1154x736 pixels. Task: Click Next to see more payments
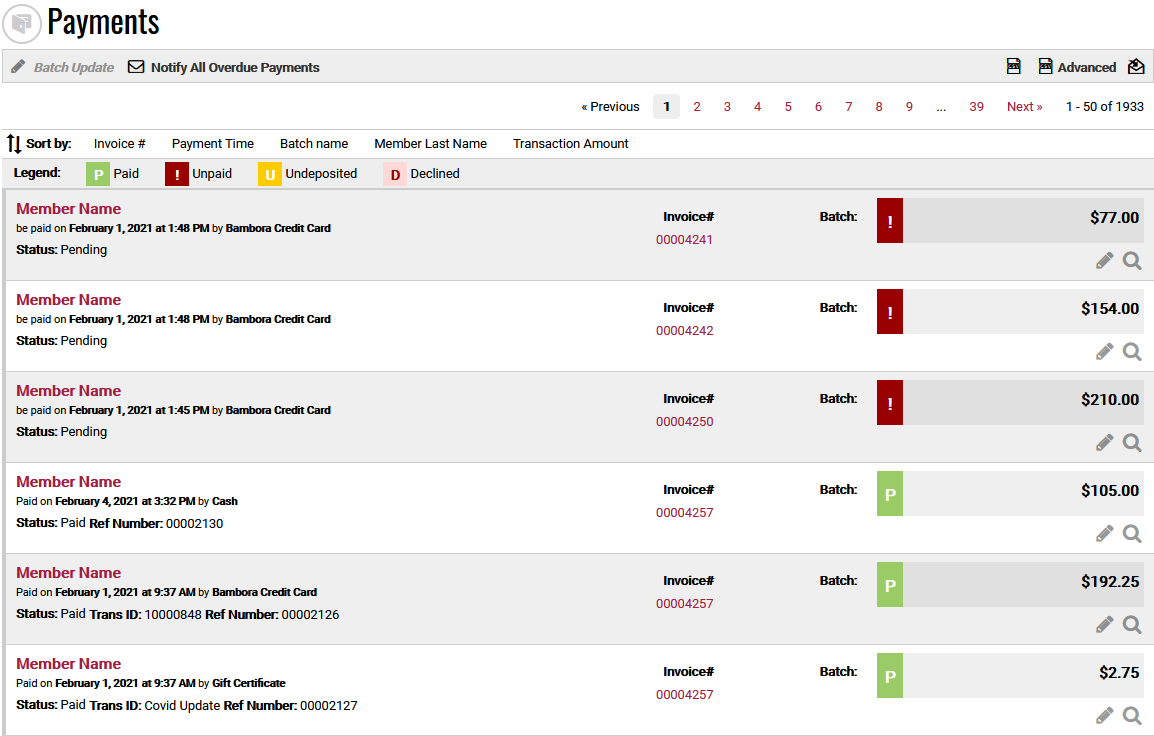(x=1024, y=106)
